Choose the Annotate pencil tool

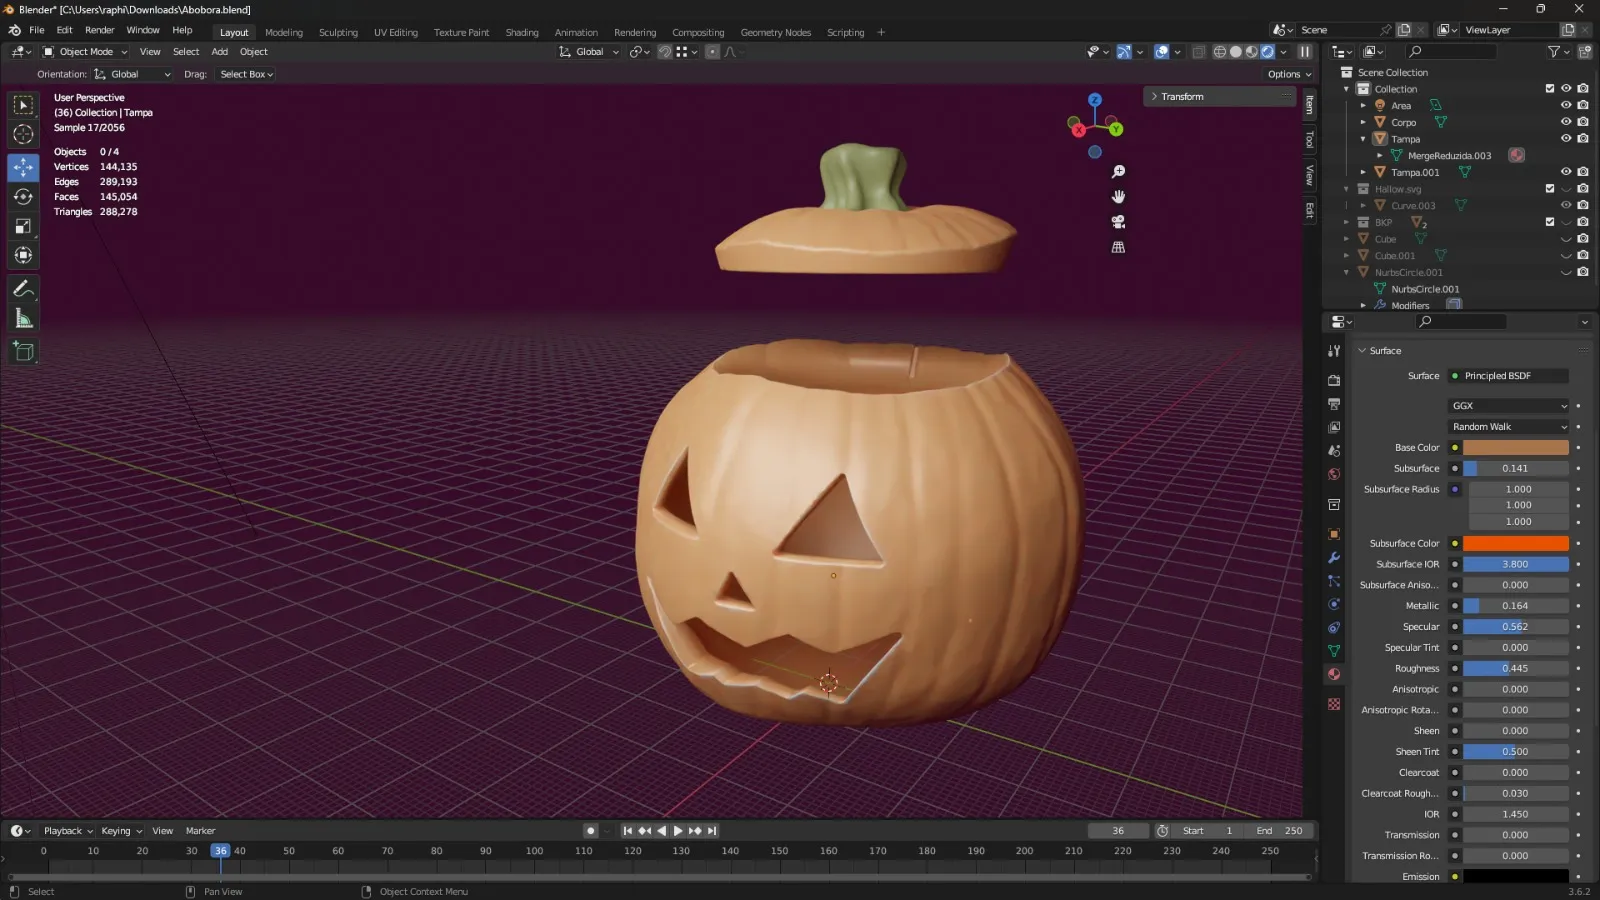click(x=23, y=289)
